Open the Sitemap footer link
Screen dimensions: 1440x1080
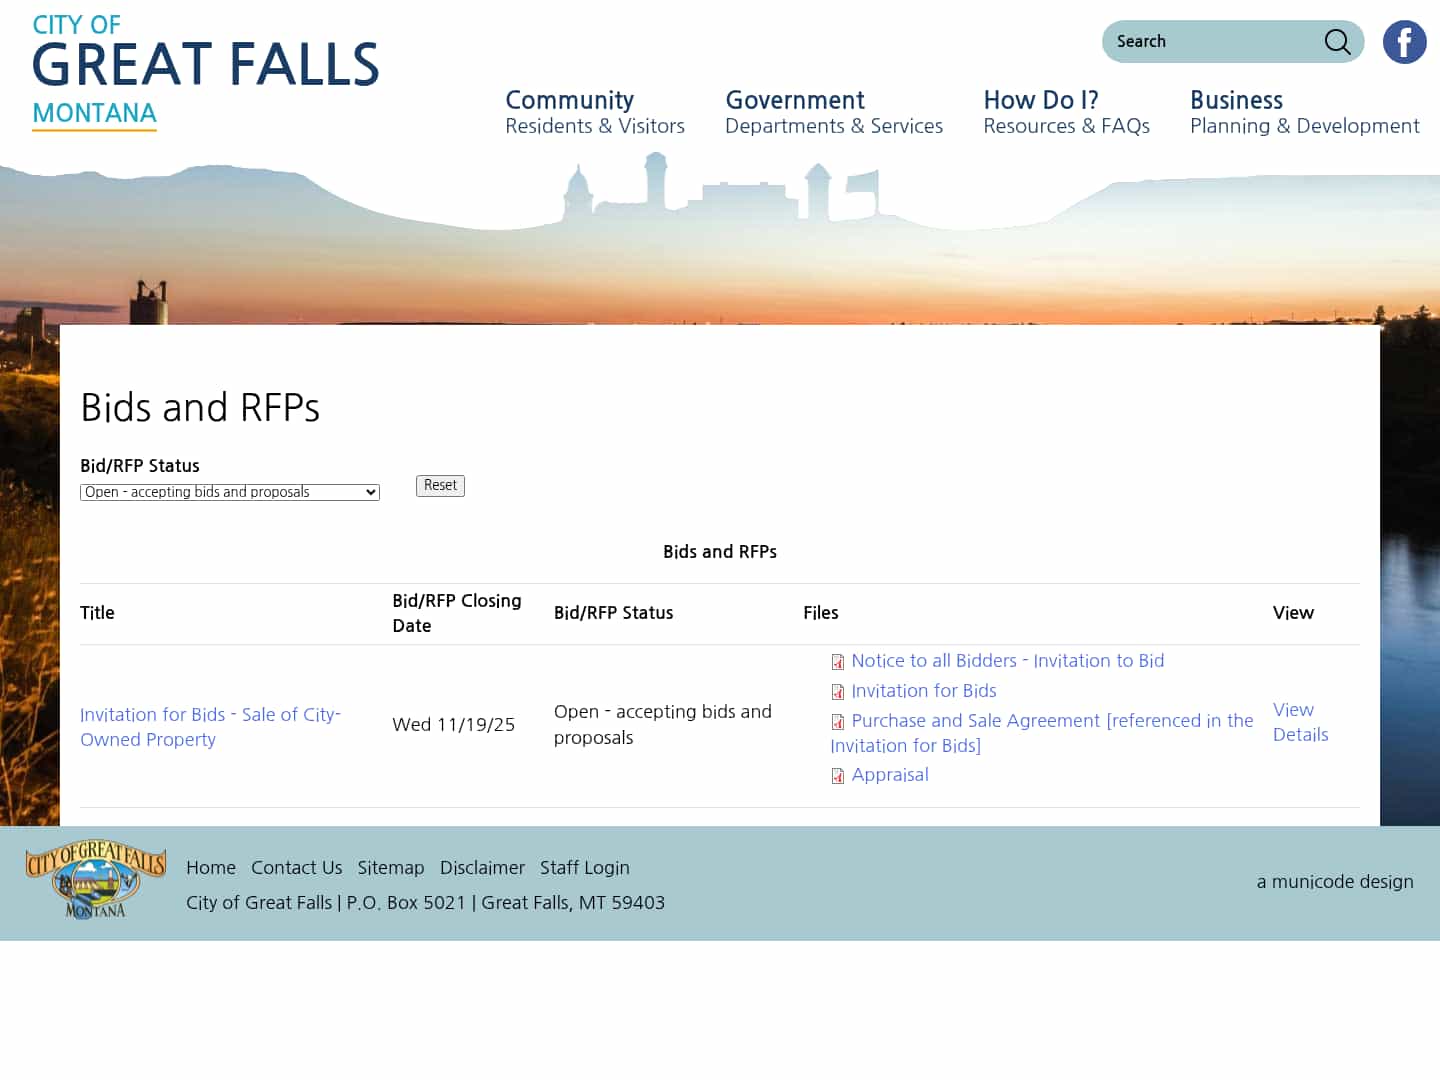point(391,867)
